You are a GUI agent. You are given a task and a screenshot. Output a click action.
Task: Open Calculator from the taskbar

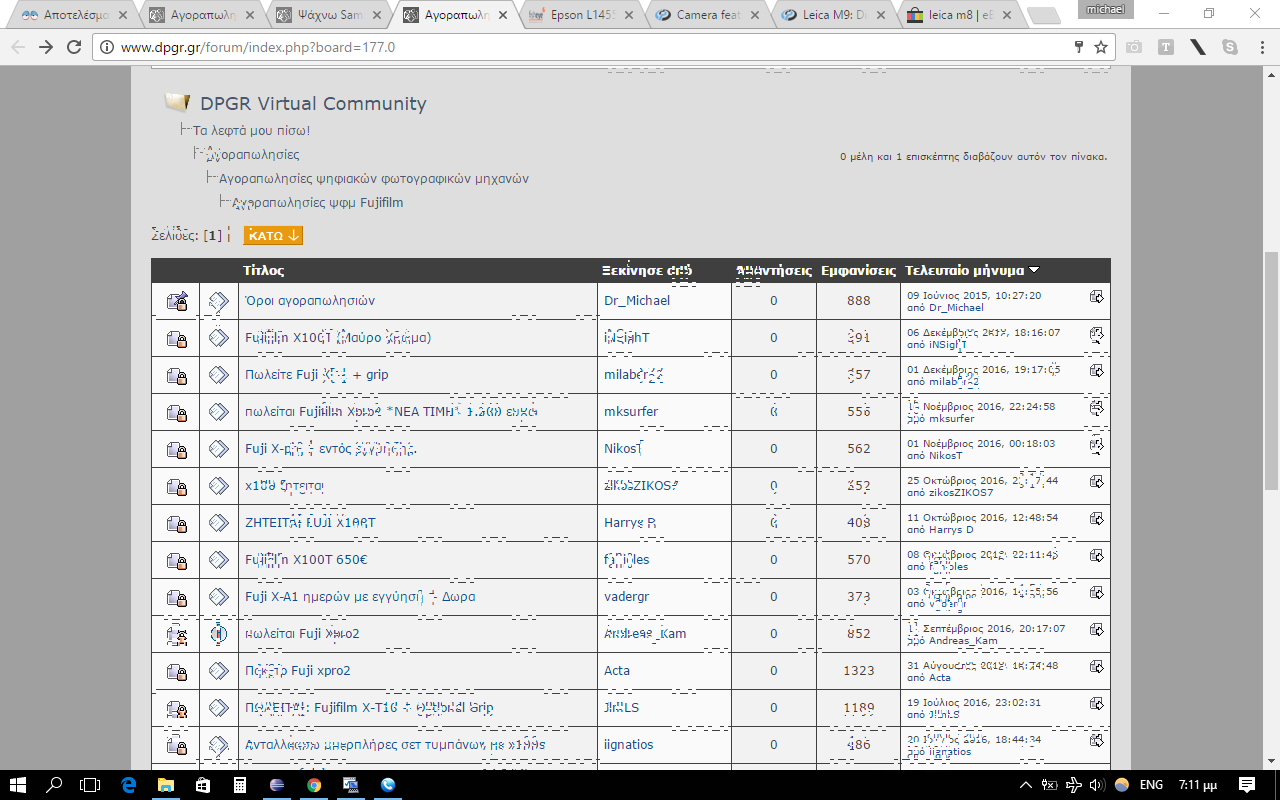click(240, 785)
